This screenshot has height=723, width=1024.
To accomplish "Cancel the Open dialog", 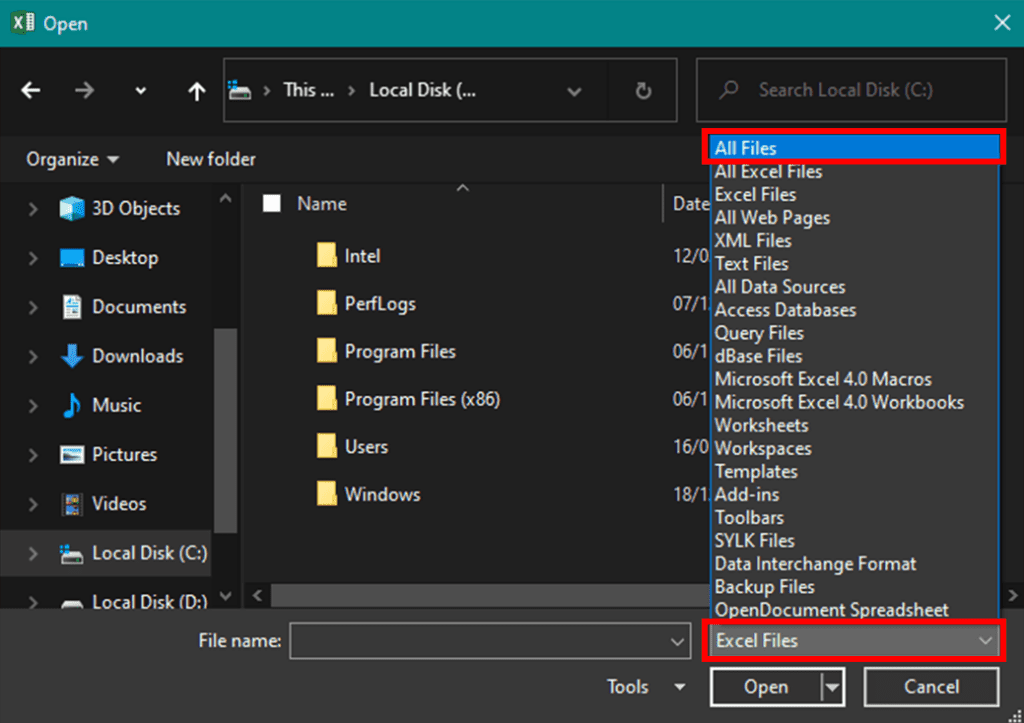I will point(931,687).
